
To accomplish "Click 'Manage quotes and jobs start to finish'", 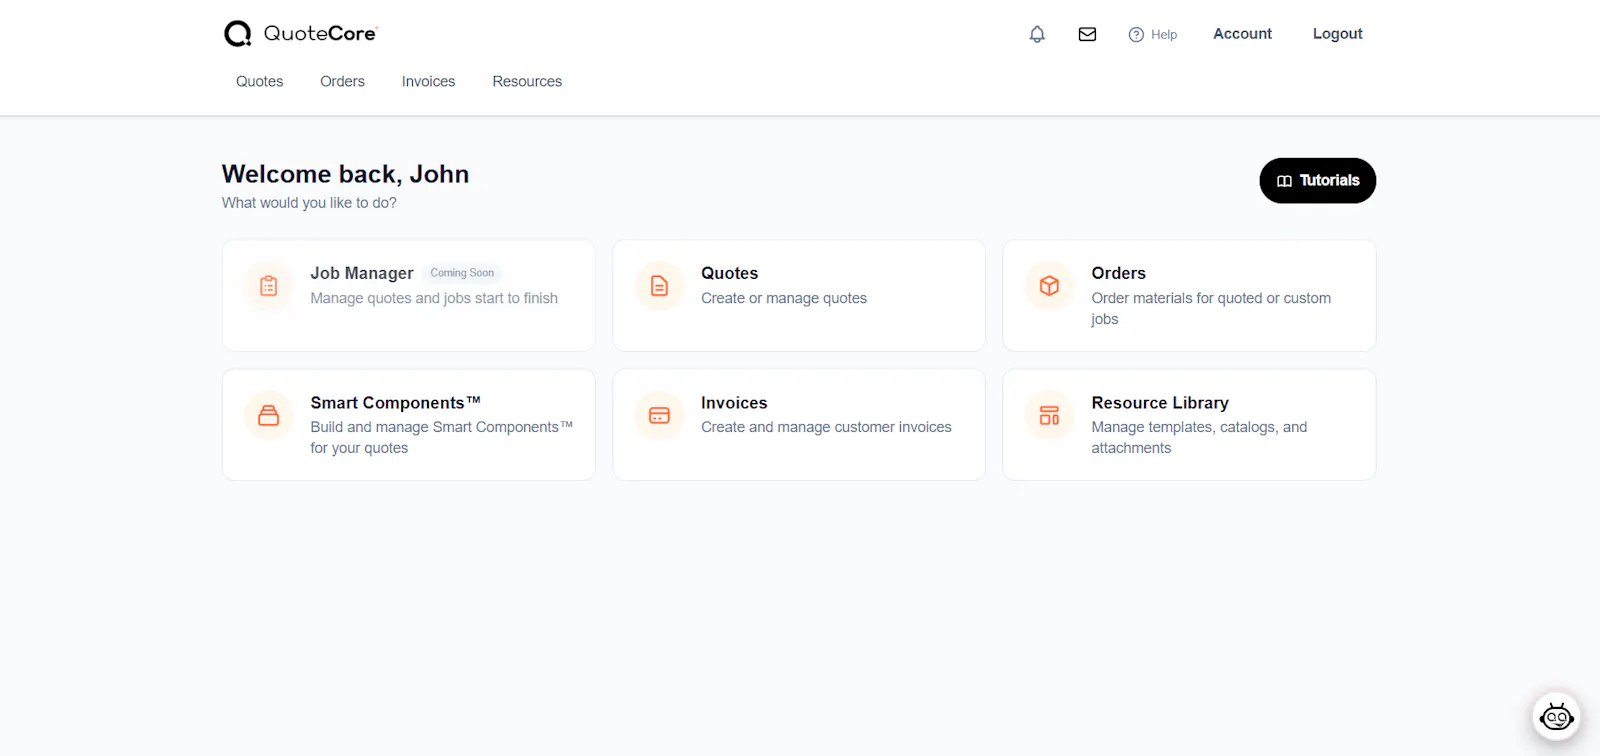I will click(434, 298).
